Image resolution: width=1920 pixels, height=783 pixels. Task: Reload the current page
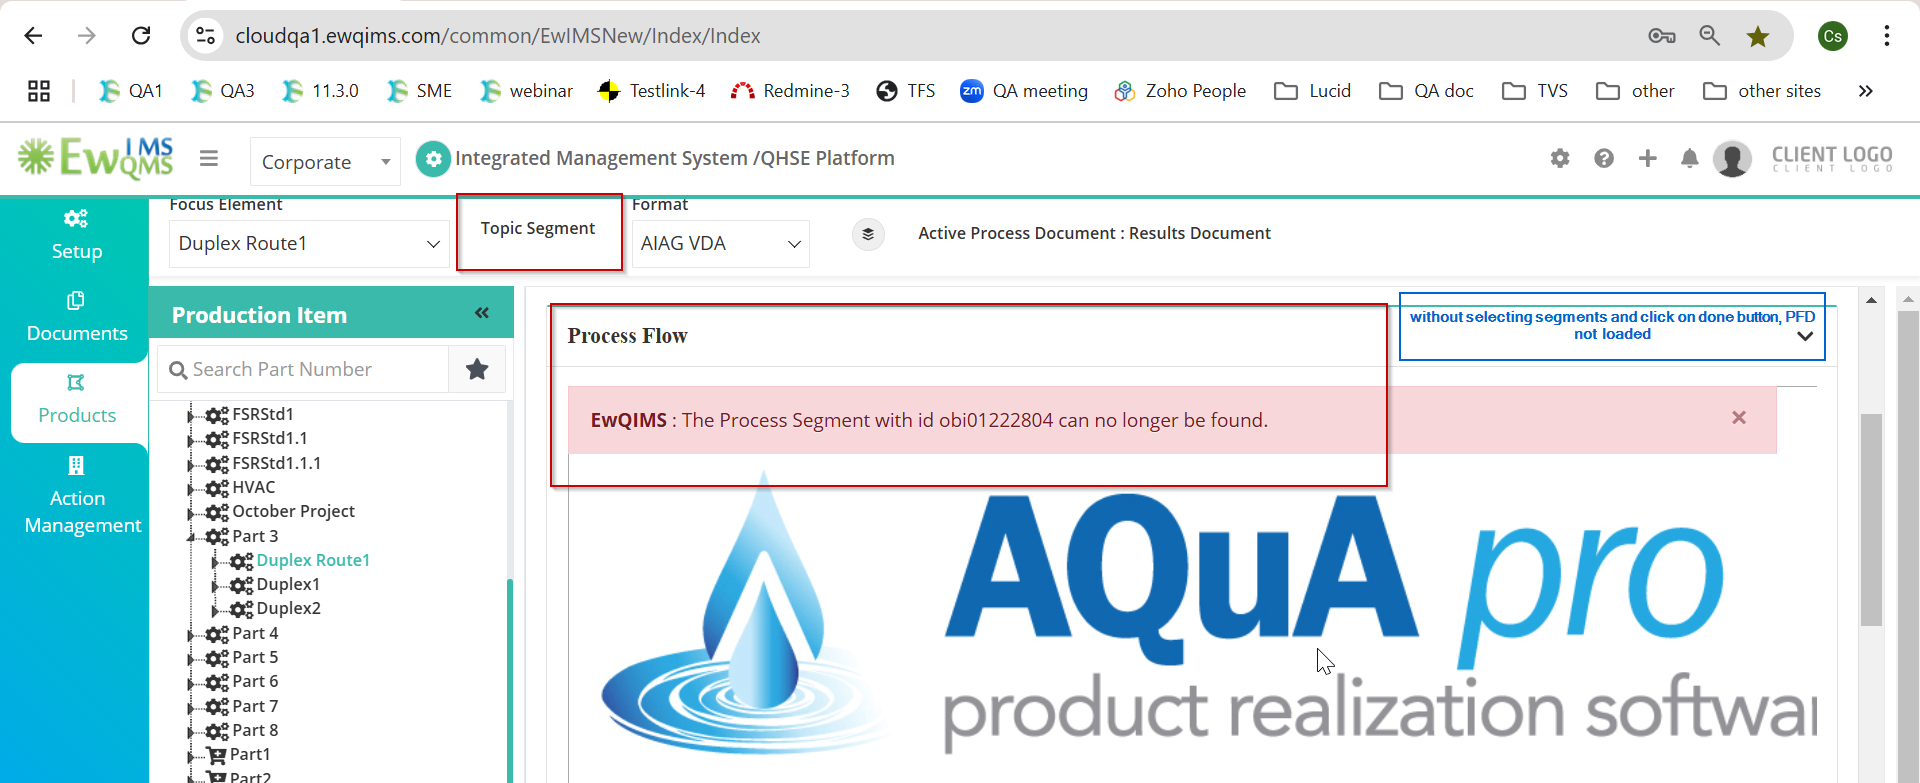[141, 36]
